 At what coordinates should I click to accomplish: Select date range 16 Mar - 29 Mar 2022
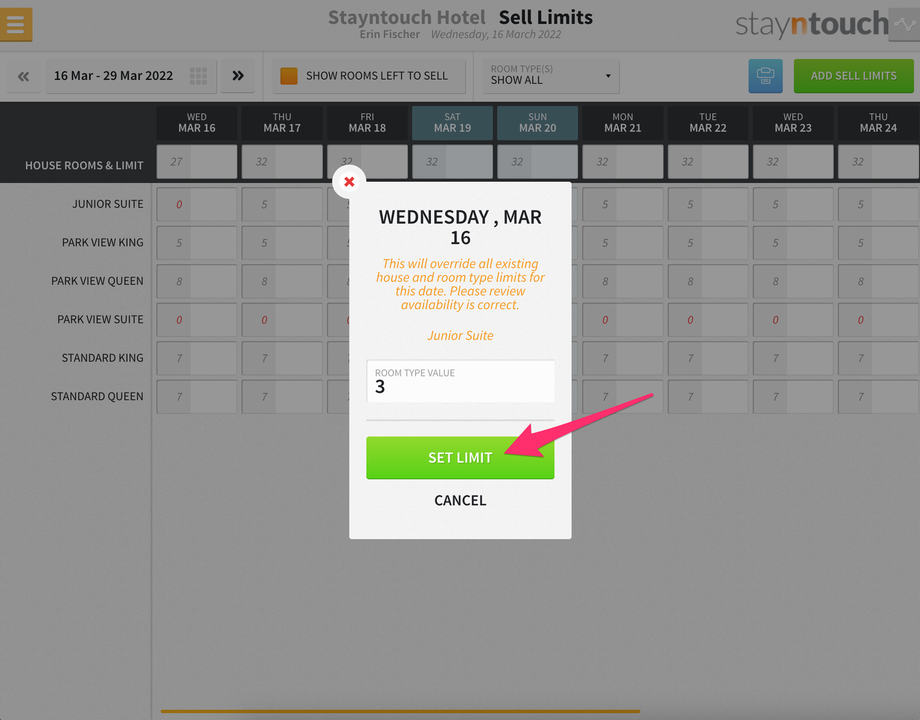pos(131,76)
